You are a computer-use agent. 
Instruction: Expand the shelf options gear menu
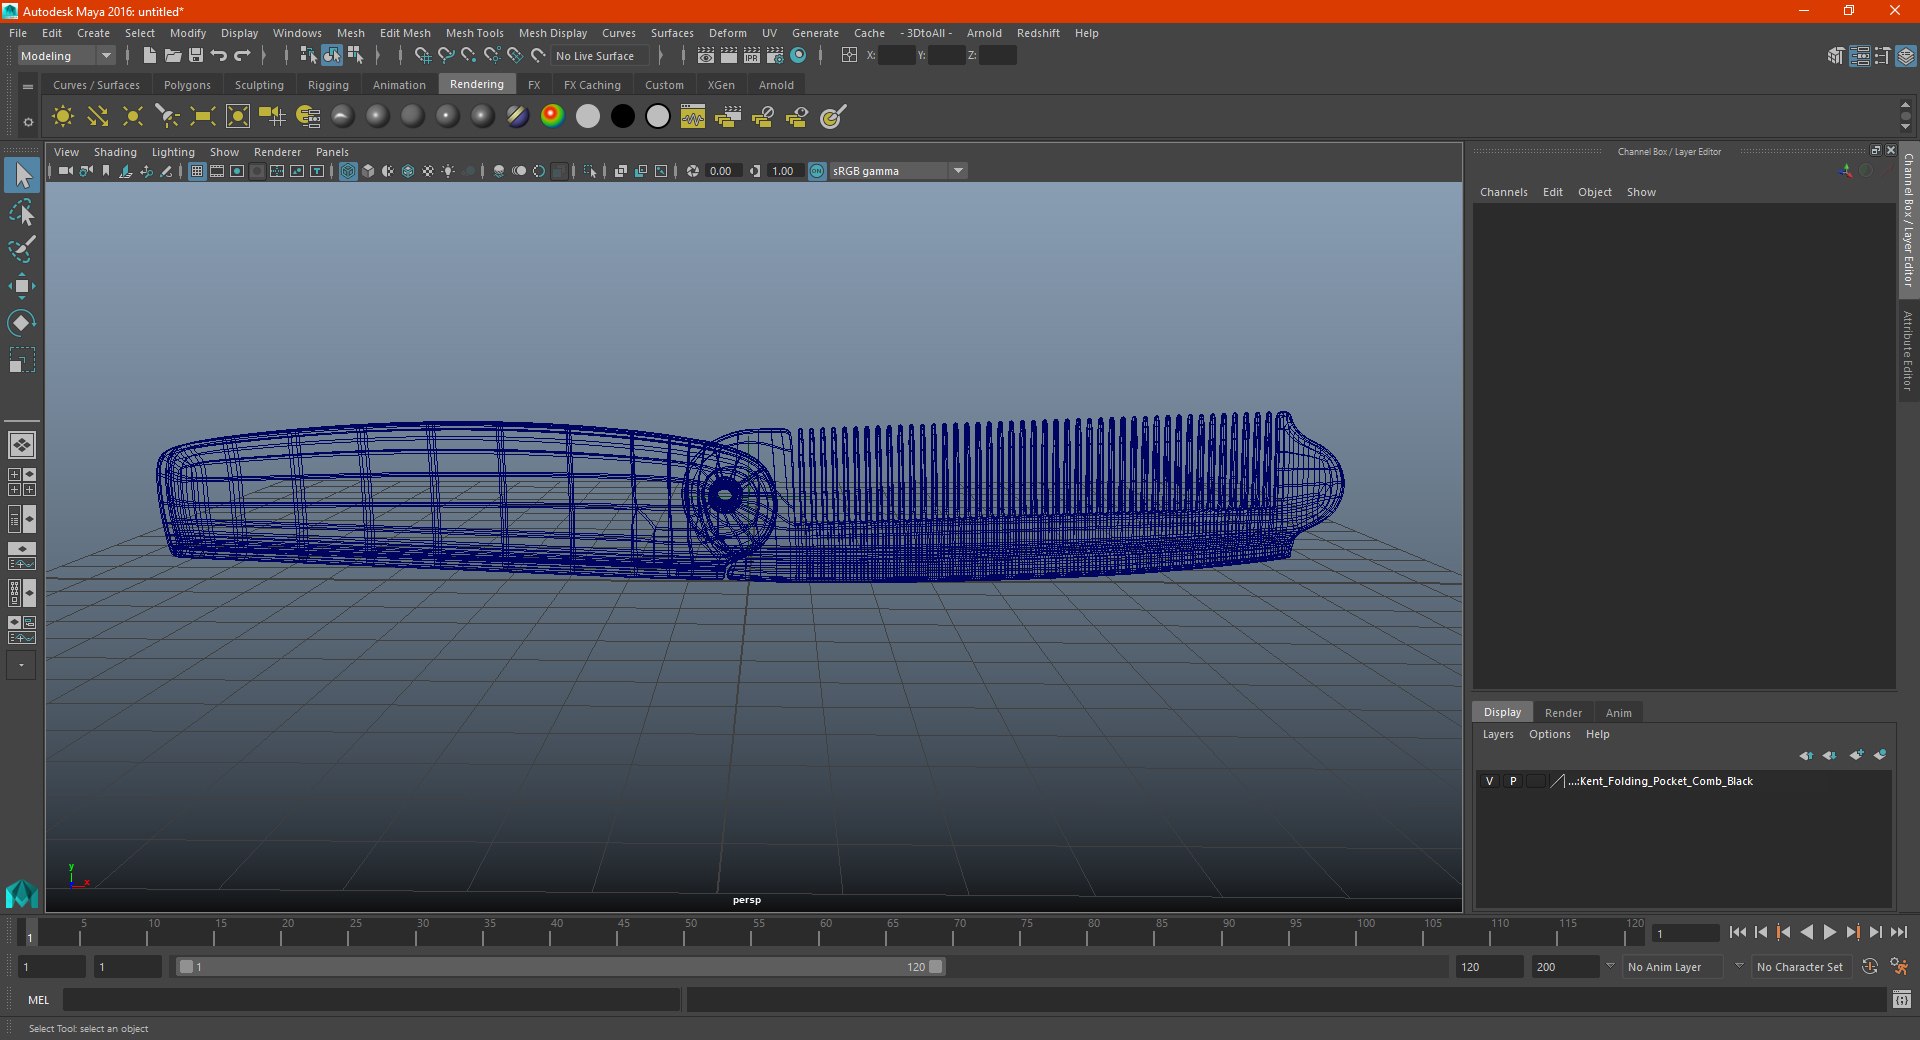[x=28, y=122]
